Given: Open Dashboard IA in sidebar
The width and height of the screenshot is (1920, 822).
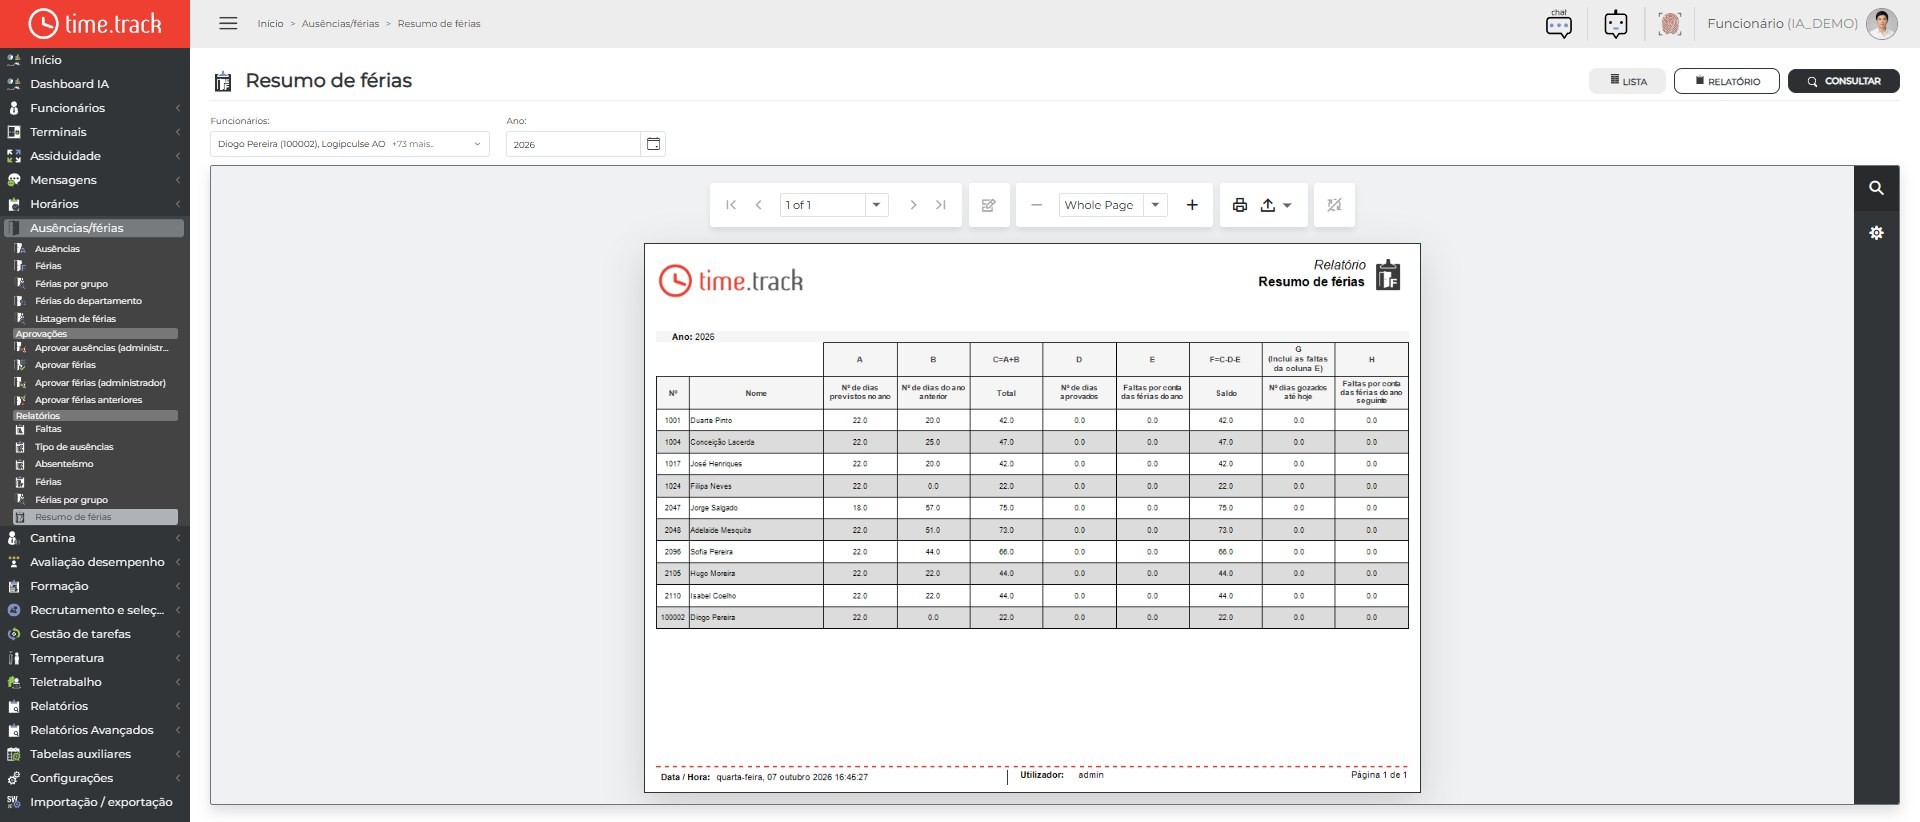Looking at the screenshot, I should coord(95,84).
